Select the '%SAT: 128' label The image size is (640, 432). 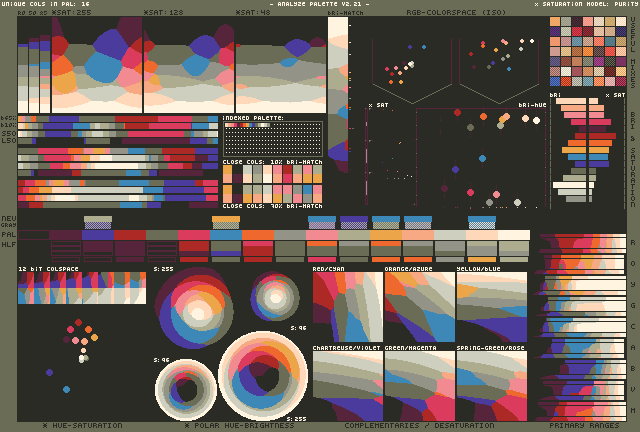click(164, 12)
